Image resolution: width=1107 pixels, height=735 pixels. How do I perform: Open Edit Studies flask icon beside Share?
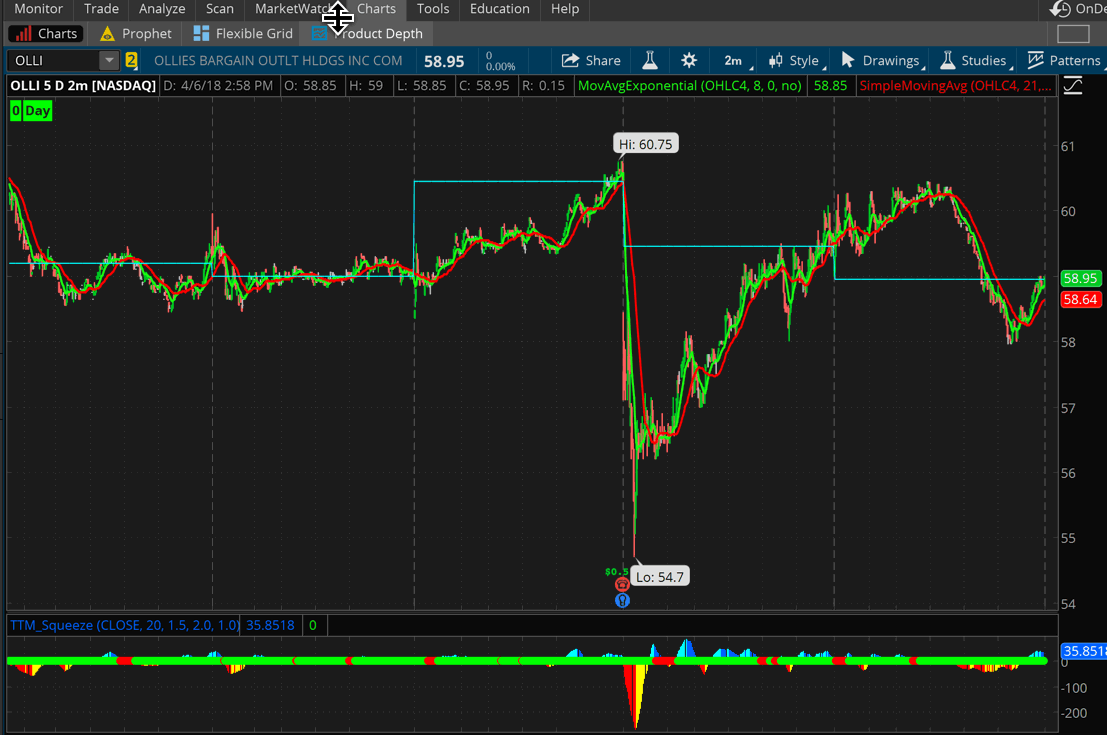tap(650, 61)
